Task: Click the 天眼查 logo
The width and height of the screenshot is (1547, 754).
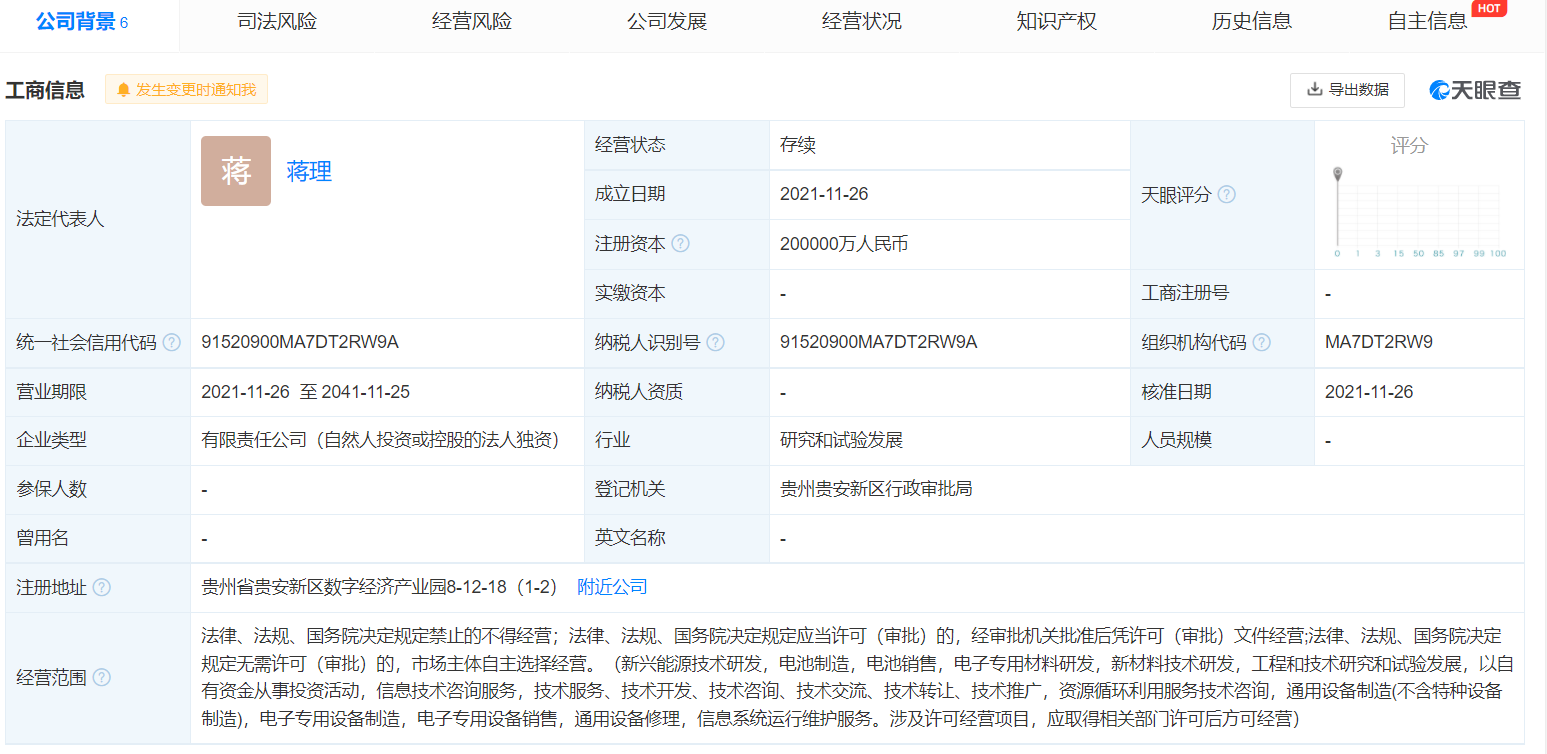Action: click(1475, 90)
